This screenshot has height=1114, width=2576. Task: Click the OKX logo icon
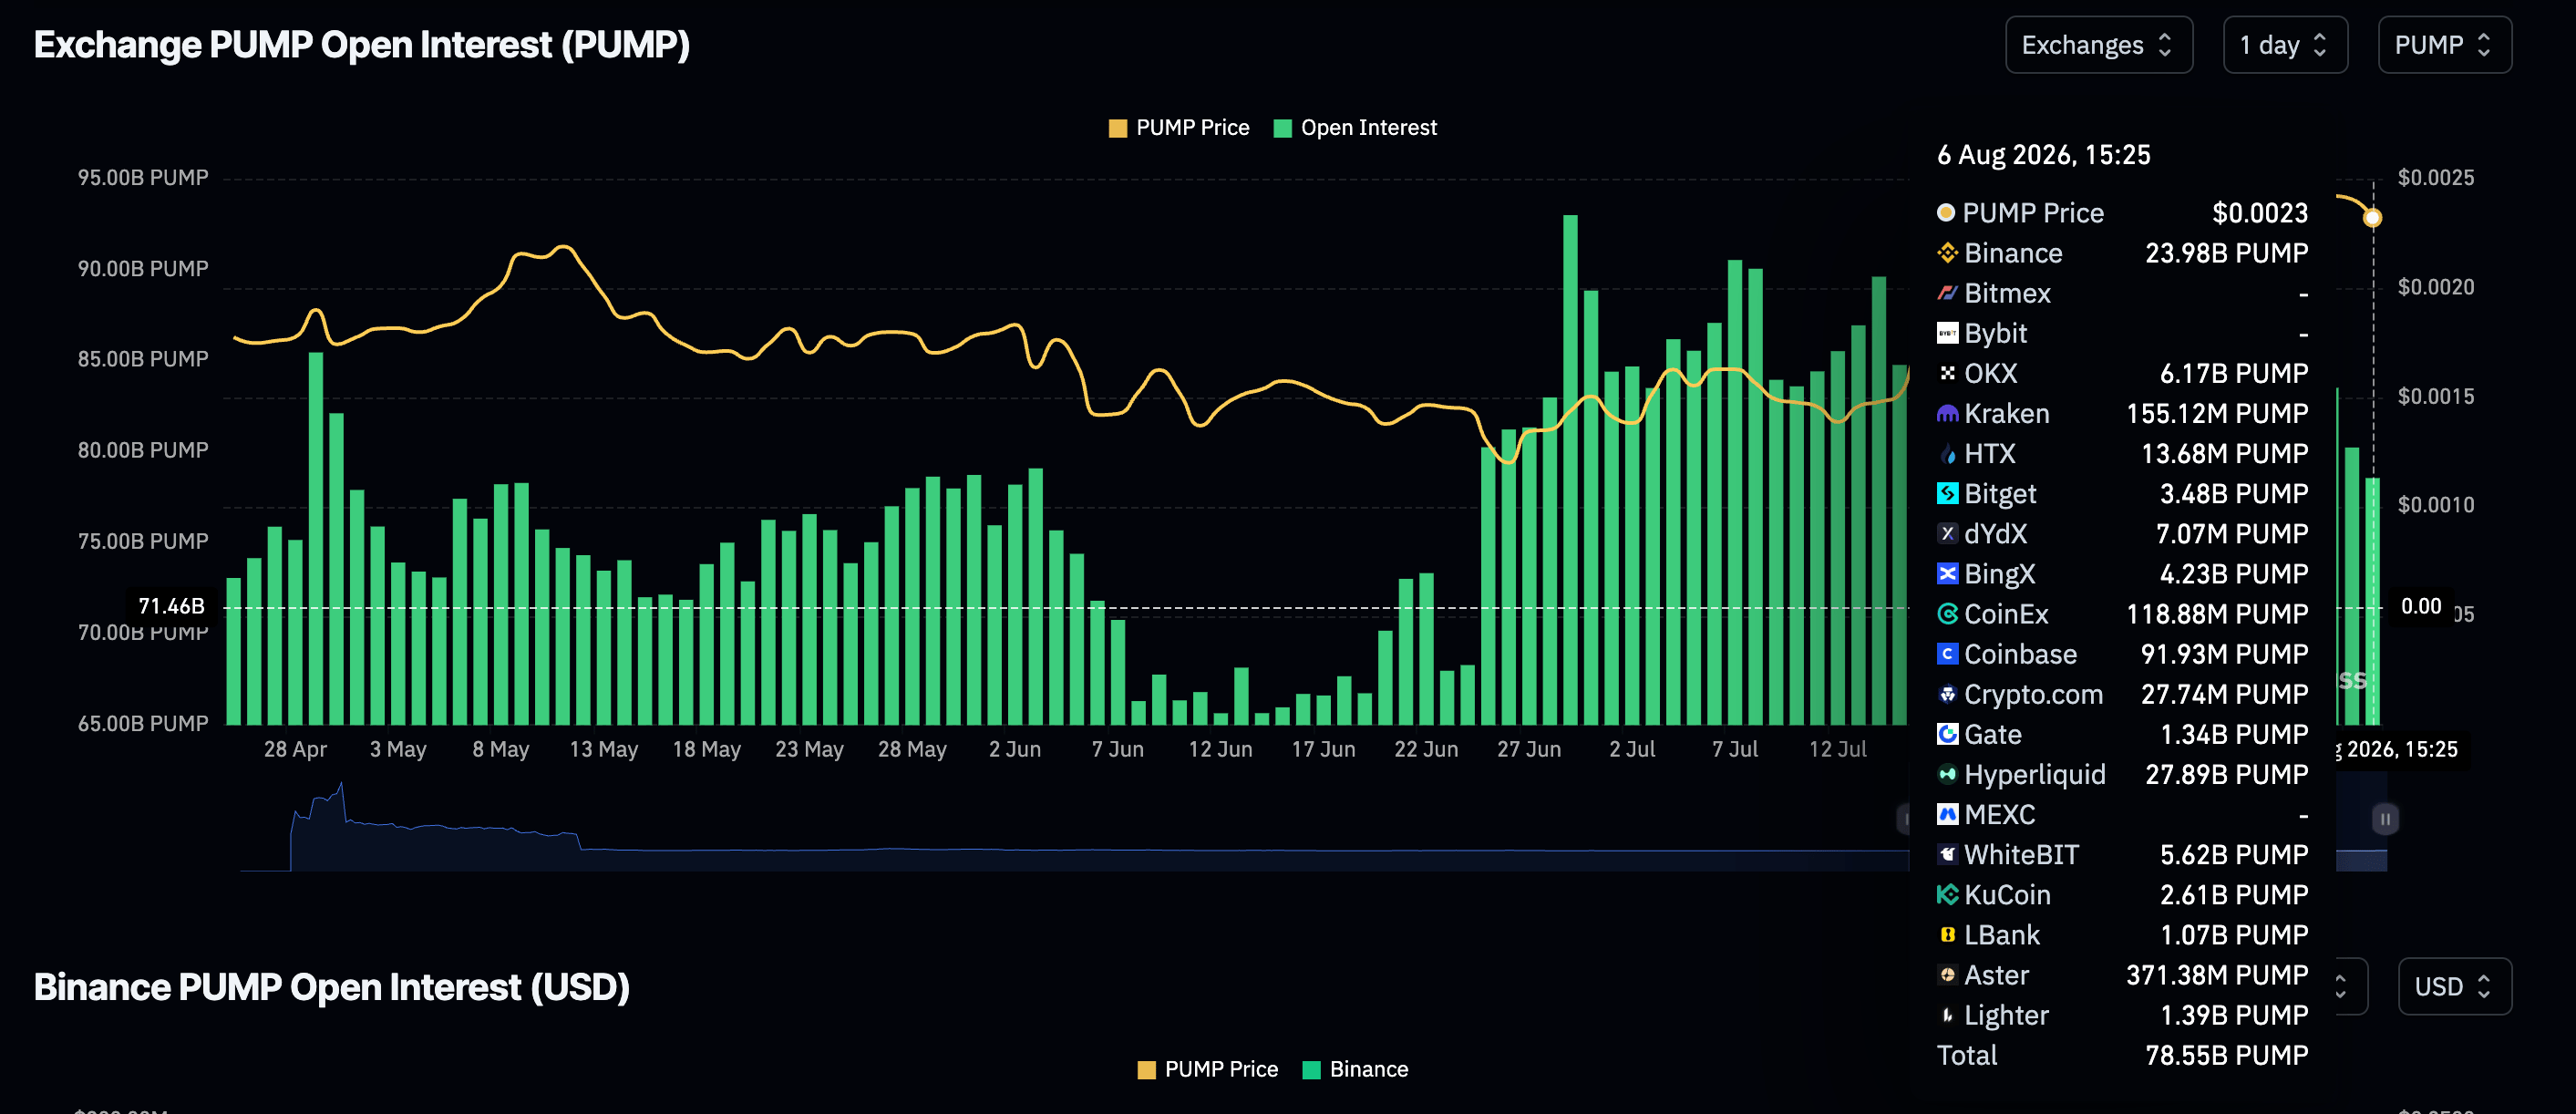[x=1947, y=373]
